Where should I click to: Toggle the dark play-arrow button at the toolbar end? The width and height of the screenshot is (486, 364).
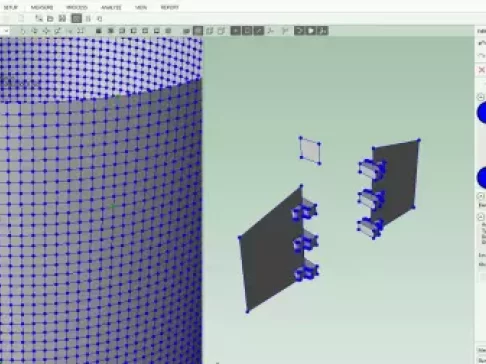(x=311, y=31)
